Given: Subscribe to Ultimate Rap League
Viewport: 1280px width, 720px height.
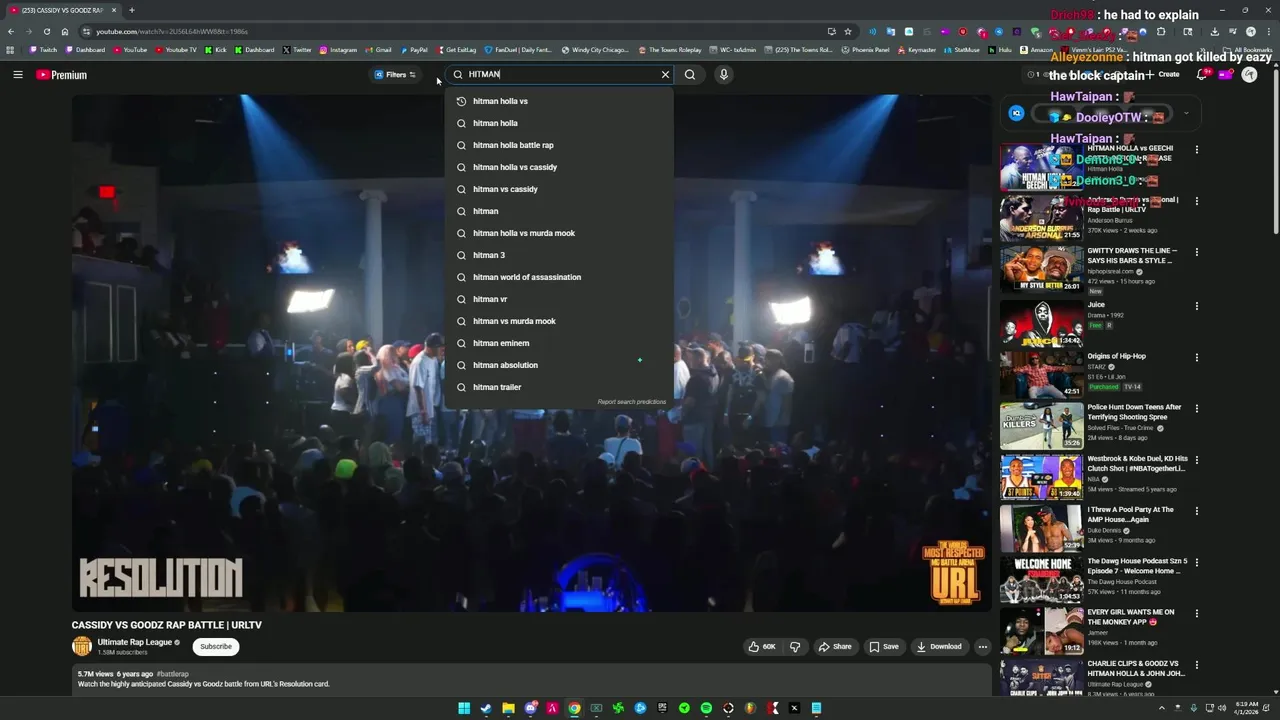Looking at the screenshot, I should (216, 647).
